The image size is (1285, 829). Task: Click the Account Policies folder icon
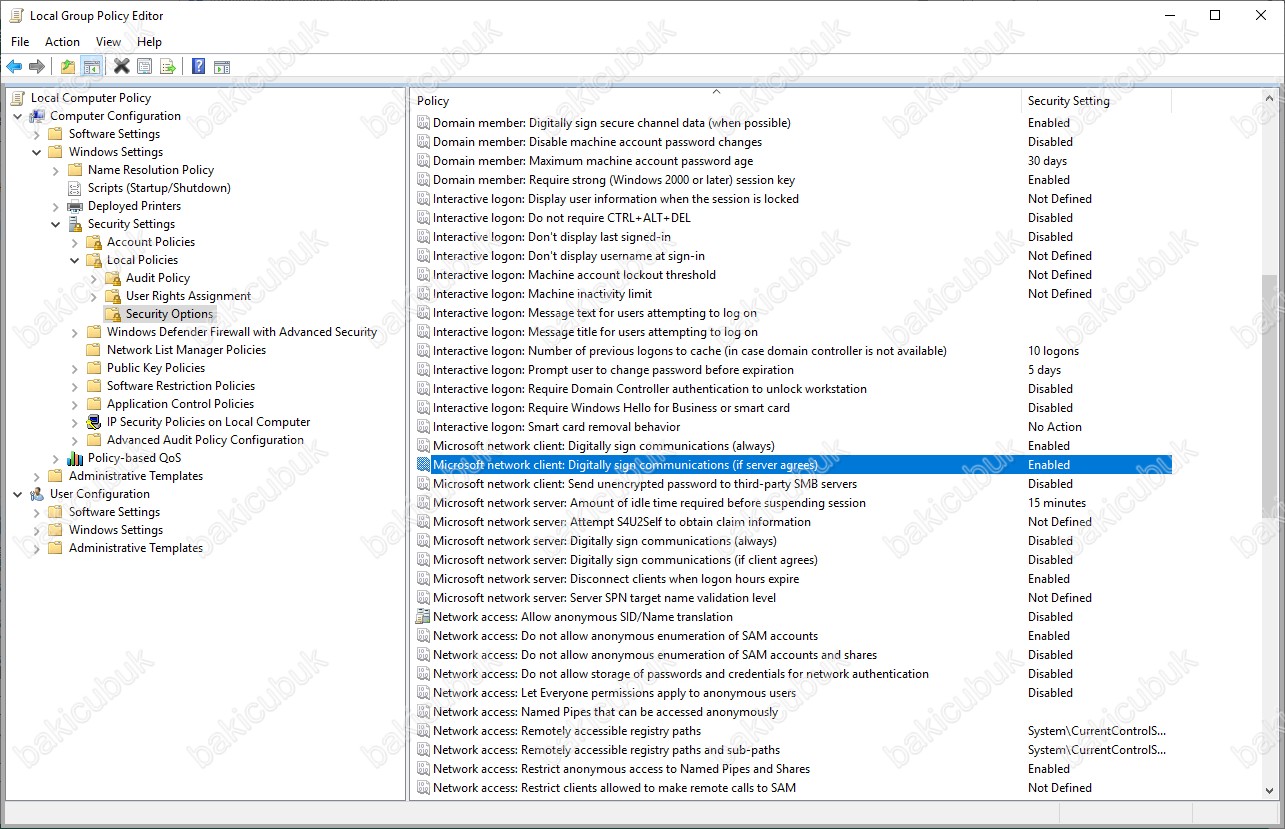coord(95,242)
